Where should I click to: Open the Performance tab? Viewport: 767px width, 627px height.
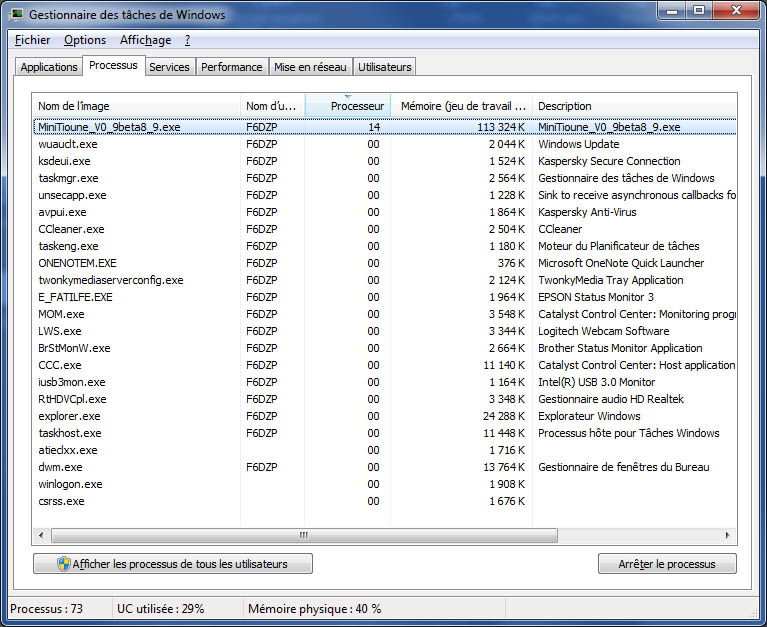(x=231, y=67)
